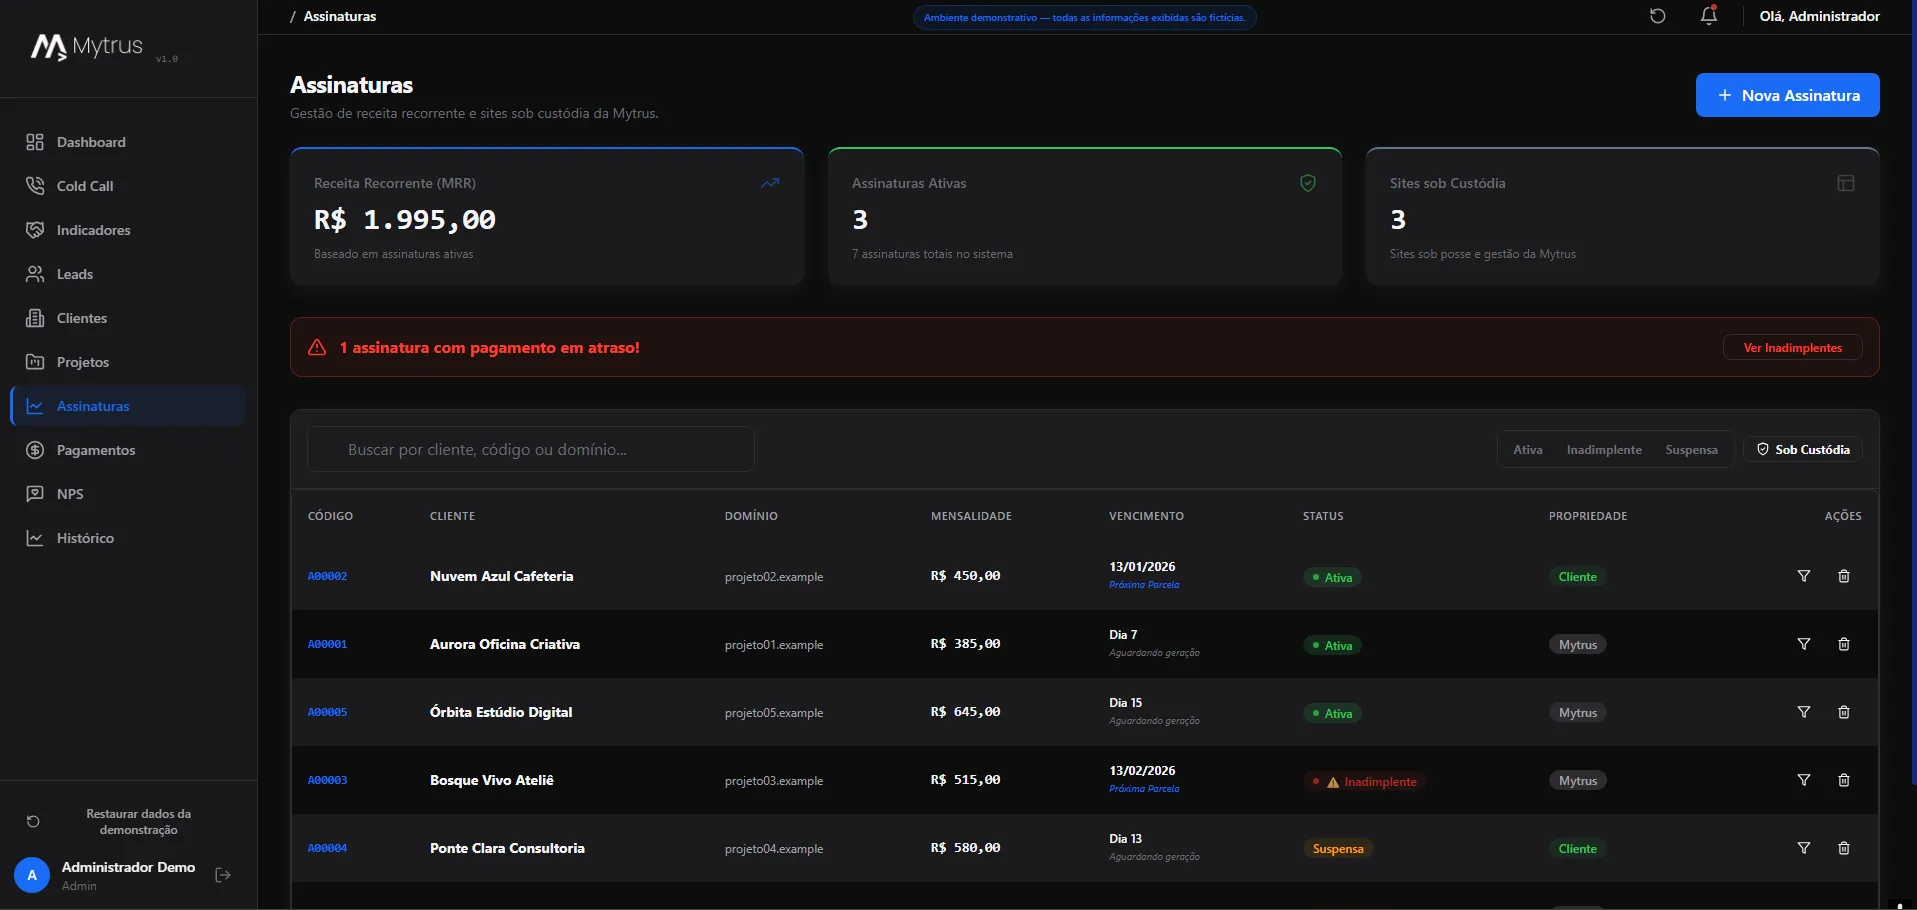Screen dimensions: 1917x910
Task: Click funnel icon for Aurora Oficina Criativa
Action: tap(1804, 644)
